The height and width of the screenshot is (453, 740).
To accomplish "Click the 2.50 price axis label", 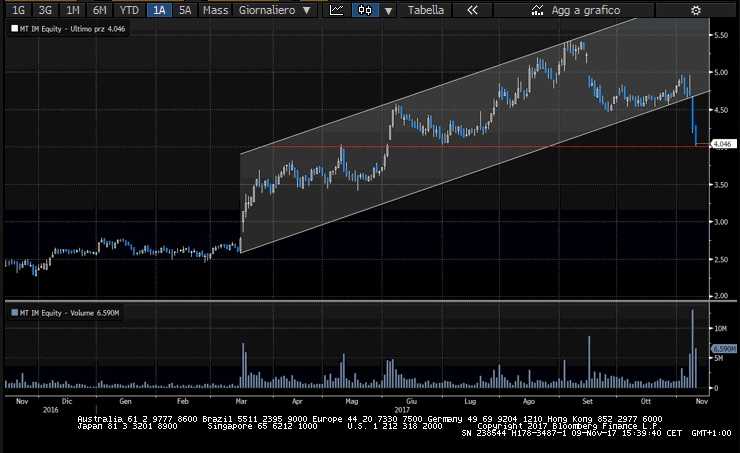I will [721, 260].
